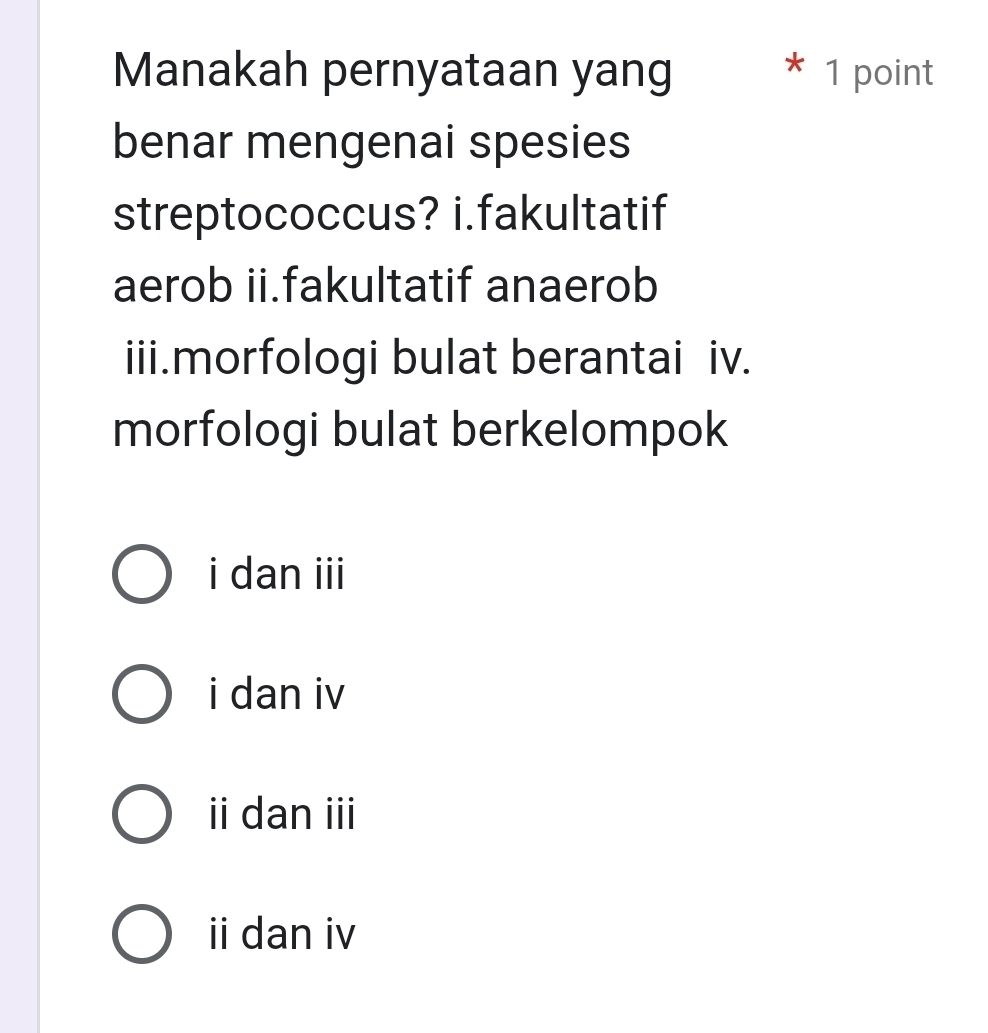Click the 'benar mengenai spesies' text line
Screen dimensions: 988x1033
click(x=372, y=144)
